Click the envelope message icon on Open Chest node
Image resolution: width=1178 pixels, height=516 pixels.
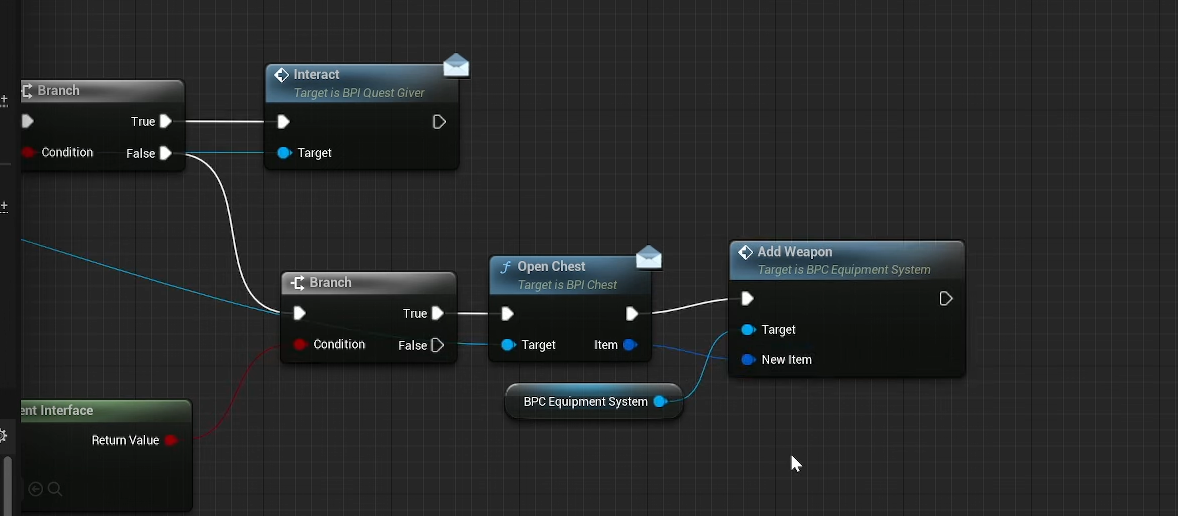click(x=648, y=258)
